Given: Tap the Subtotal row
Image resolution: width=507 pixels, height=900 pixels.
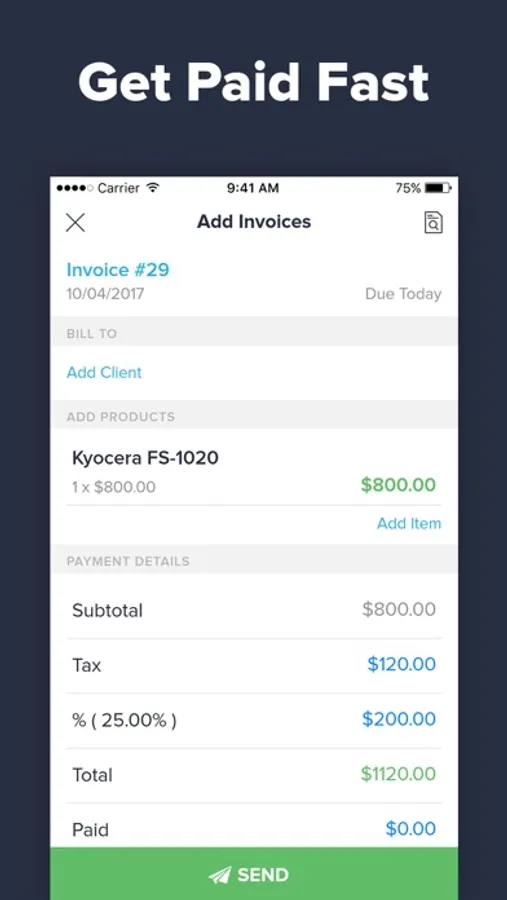Looking at the screenshot, I should click(x=254, y=610).
